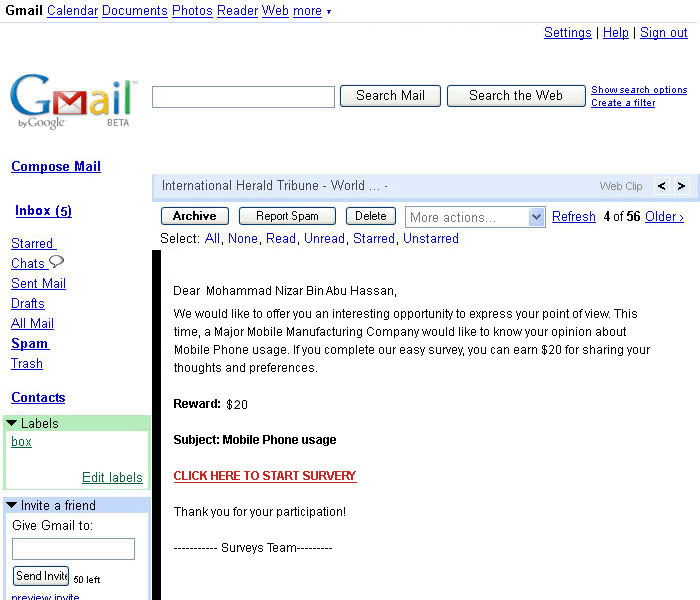
Task: Open Photos from the top navigation
Action: click(192, 10)
